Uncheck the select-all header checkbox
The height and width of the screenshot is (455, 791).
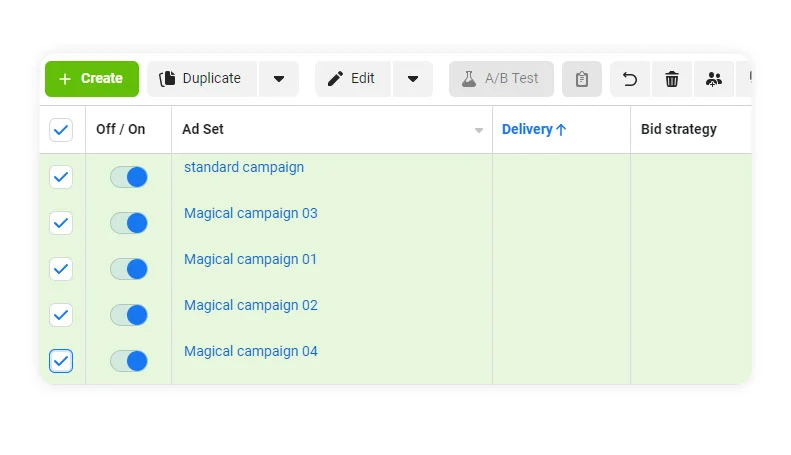point(61,130)
